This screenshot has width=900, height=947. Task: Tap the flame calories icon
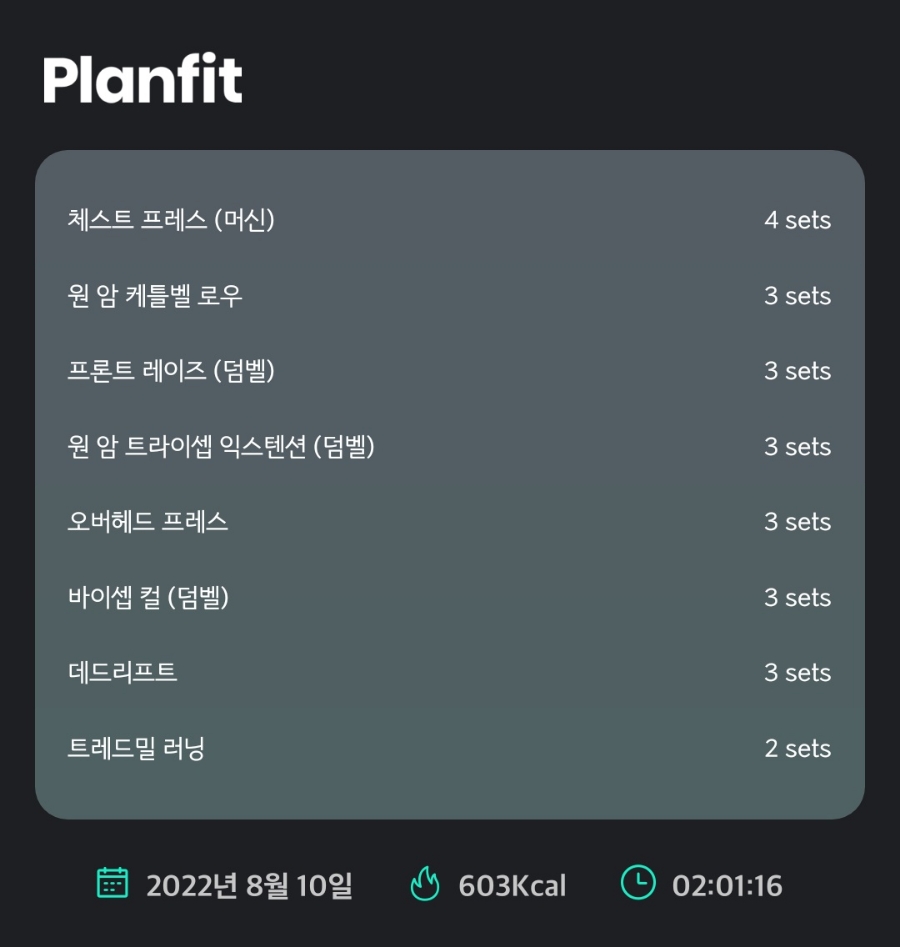click(425, 885)
